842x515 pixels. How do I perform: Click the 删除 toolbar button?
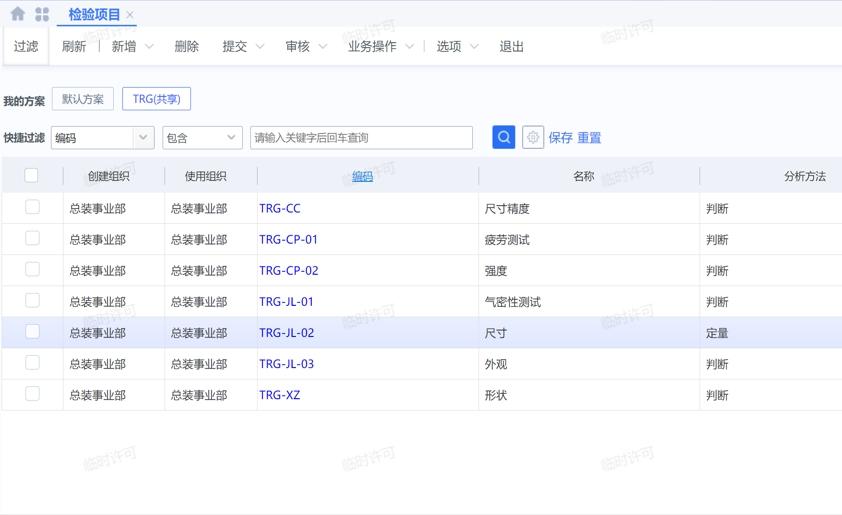click(x=186, y=46)
